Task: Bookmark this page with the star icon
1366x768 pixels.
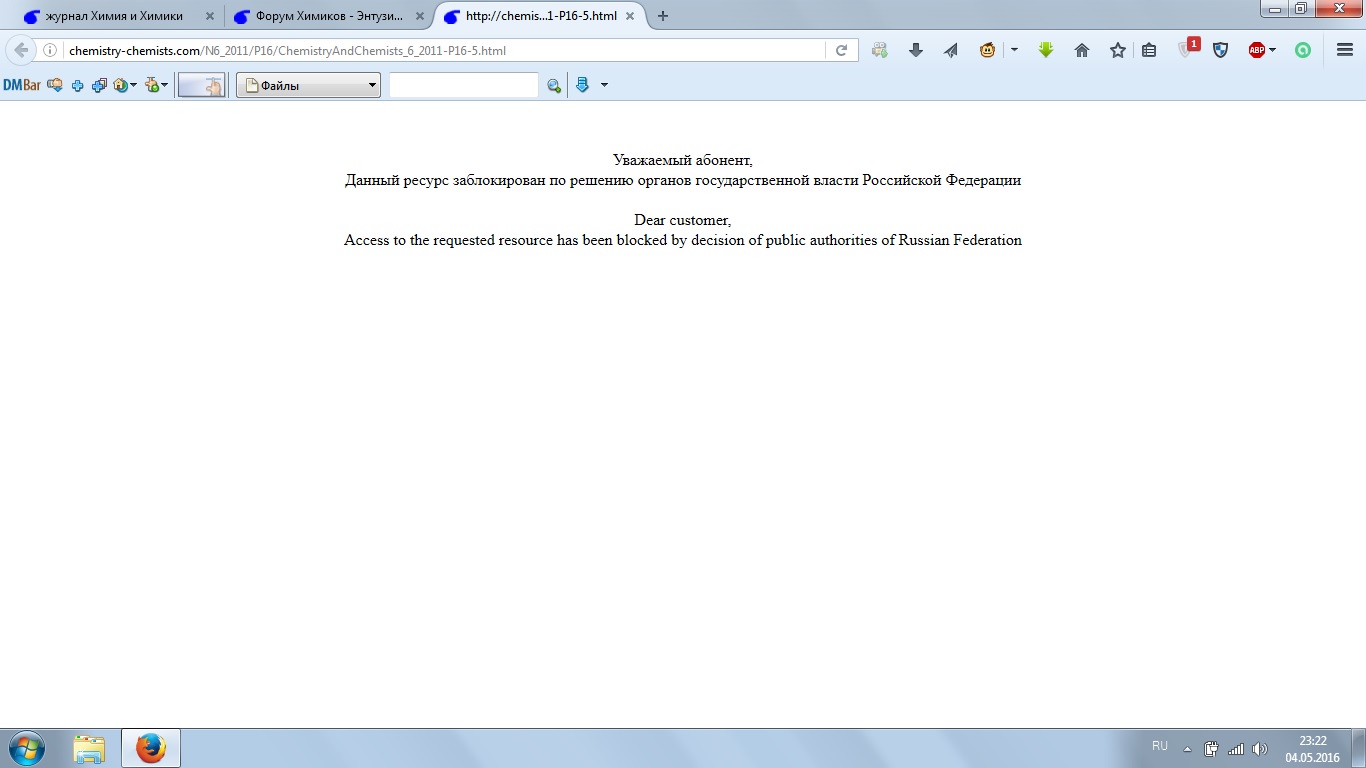Action: [1117, 50]
